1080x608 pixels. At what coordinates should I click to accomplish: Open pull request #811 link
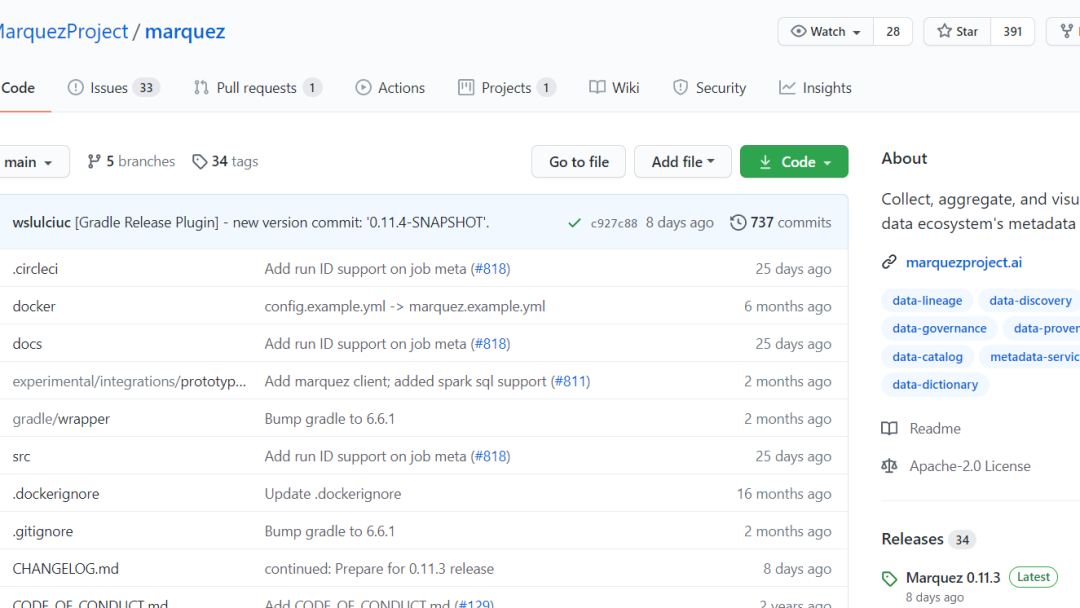click(x=570, y=381)
